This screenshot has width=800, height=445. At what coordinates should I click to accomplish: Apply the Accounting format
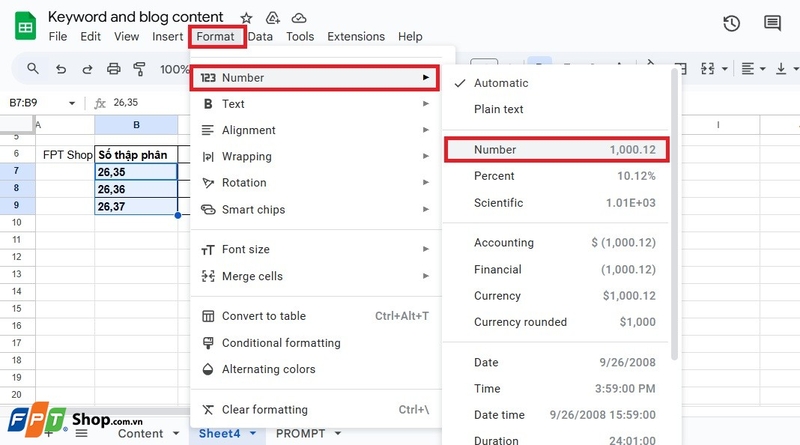556,242
